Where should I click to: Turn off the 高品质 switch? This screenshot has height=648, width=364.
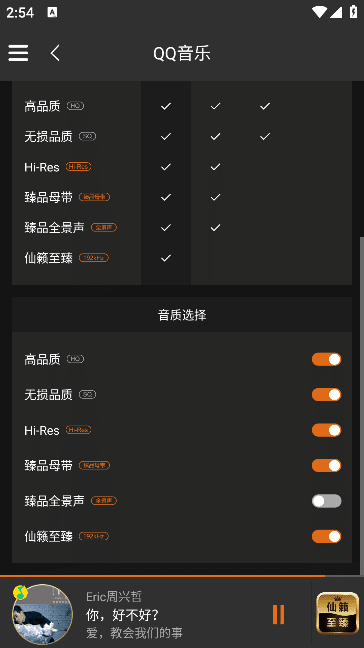pyautogui.click(x=326, y=359)
